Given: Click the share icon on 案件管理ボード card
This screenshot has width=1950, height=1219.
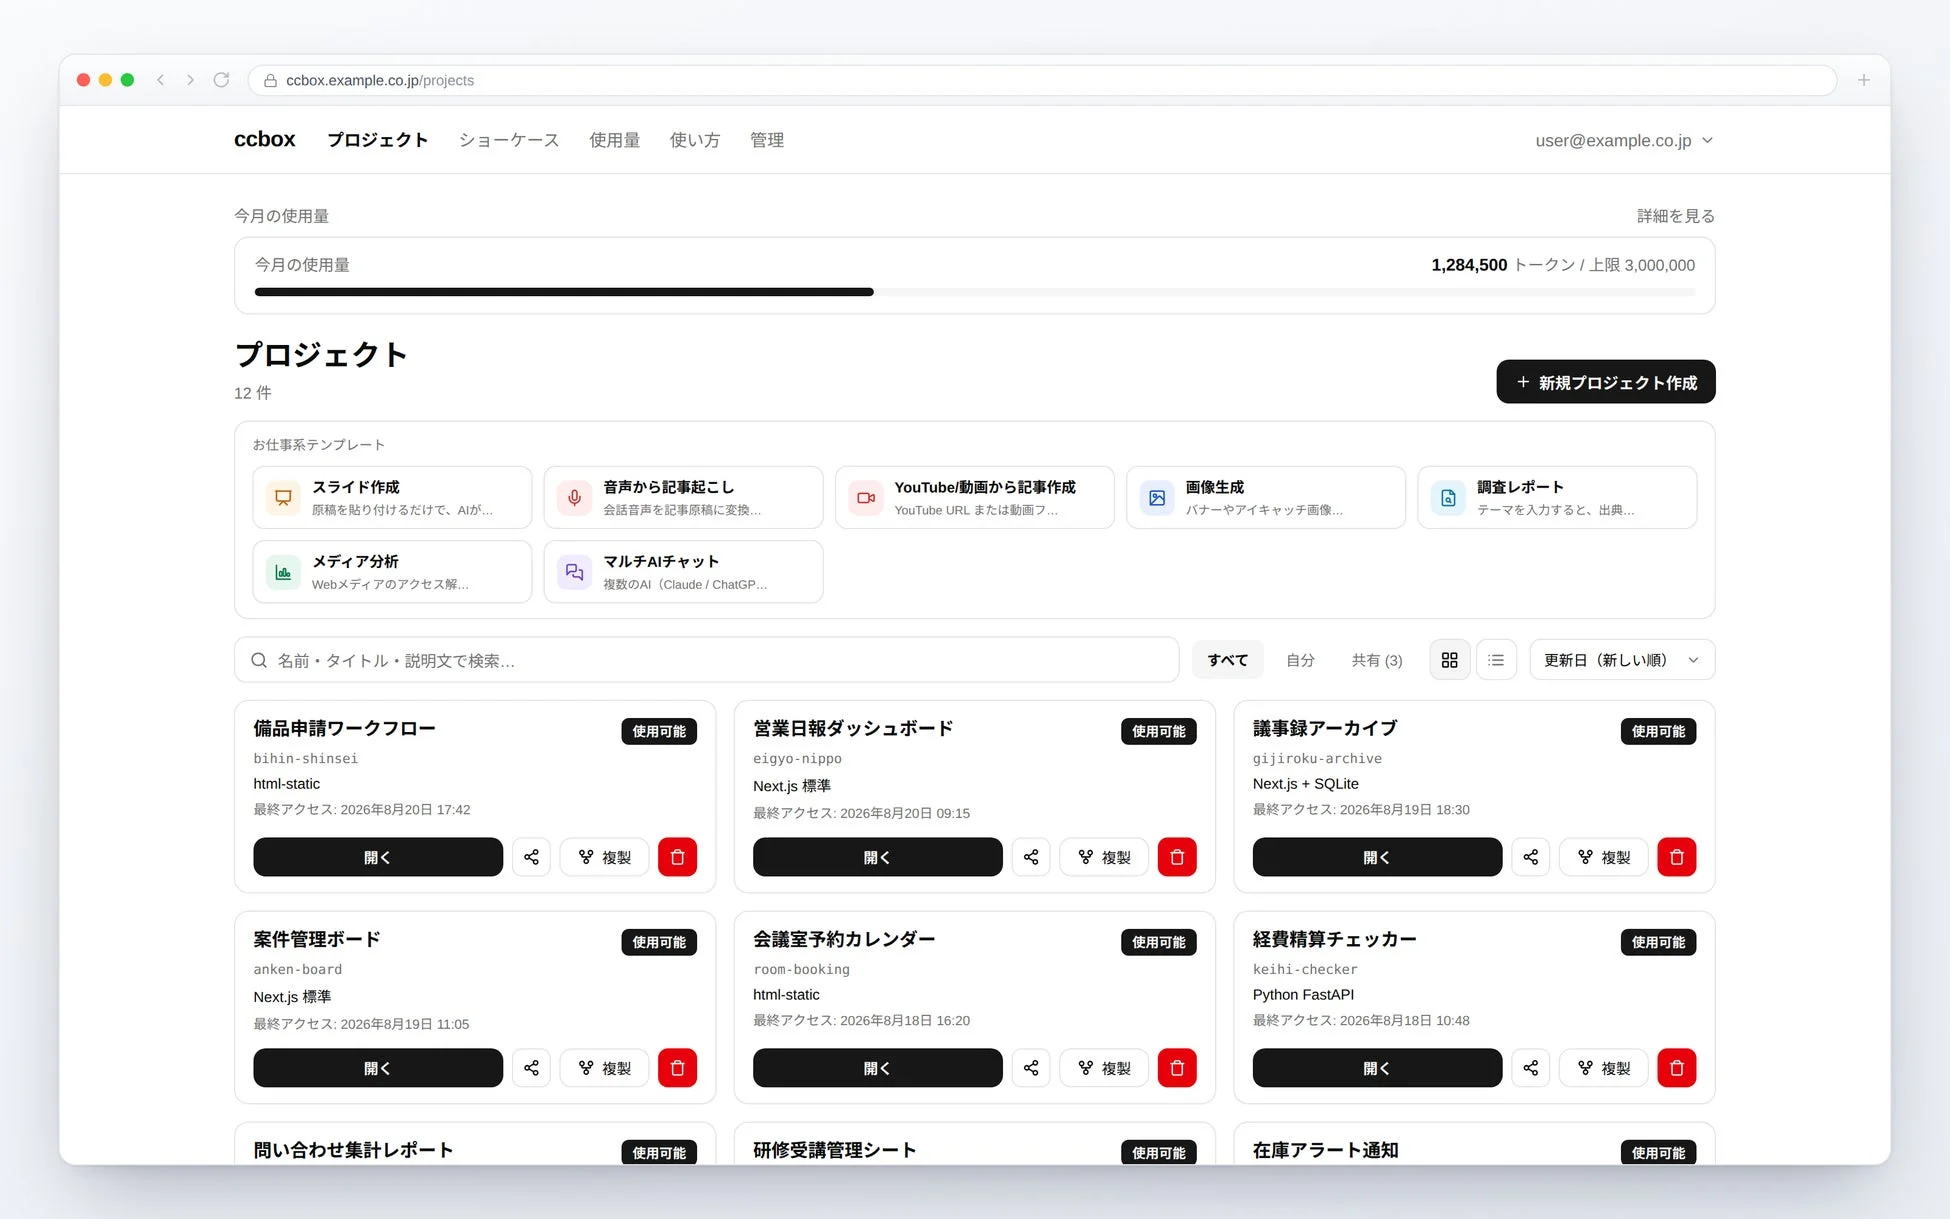Looking at the screenshot, I should (x=531, y=1068).
